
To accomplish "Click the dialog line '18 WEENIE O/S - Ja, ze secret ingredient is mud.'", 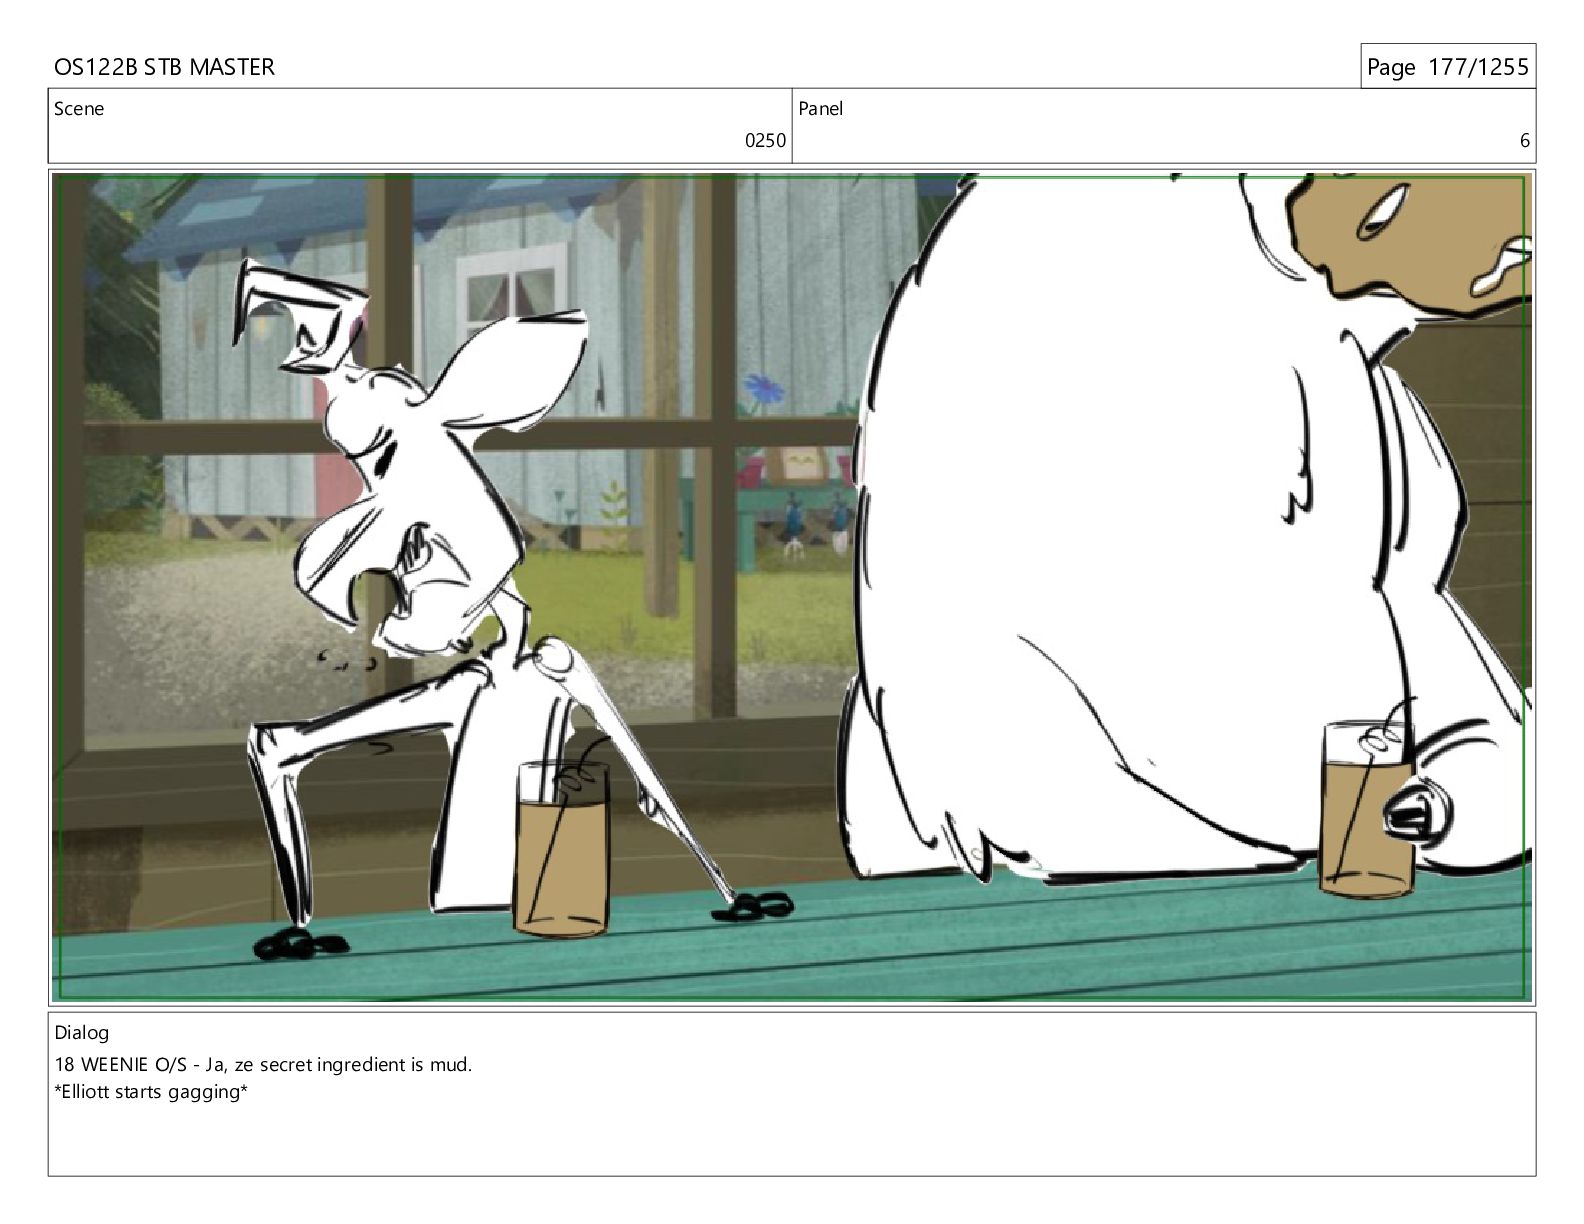I will (x=263, y=1064).
